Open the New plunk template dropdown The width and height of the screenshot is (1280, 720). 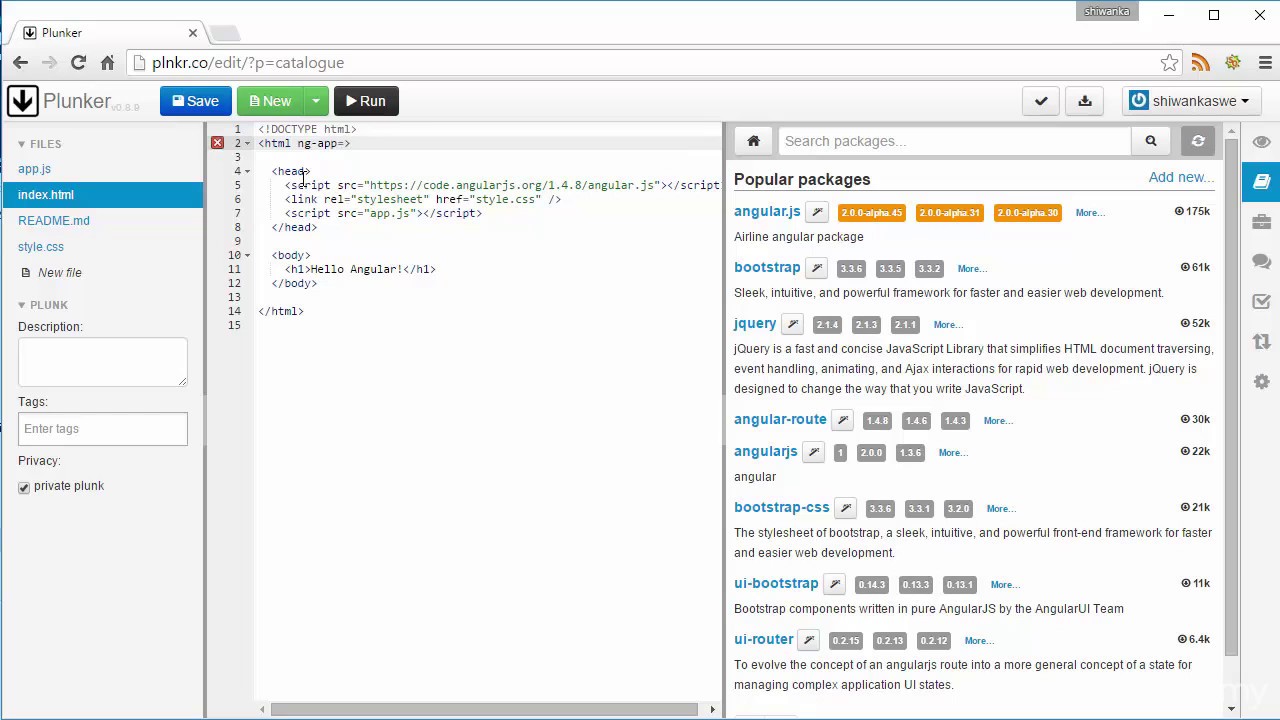pyautogui.click(x=316, y=101)
